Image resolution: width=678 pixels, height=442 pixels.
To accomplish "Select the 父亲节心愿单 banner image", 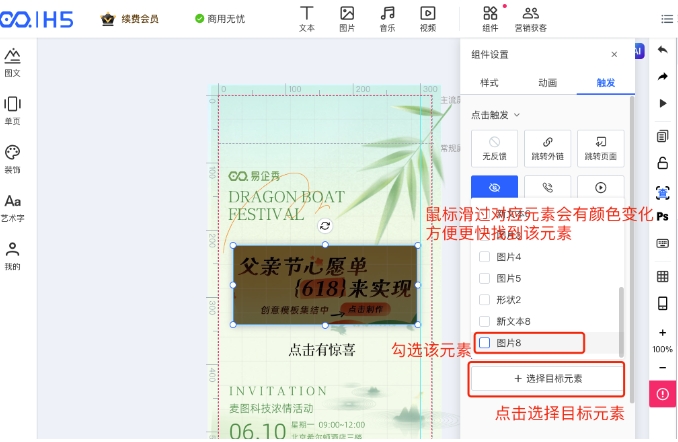I will pyautogui.click(x=325, y=285).
